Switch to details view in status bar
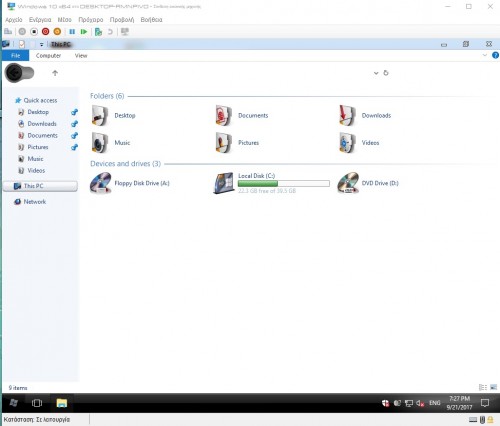Viewport: 500px width, 426px height. 483,387
